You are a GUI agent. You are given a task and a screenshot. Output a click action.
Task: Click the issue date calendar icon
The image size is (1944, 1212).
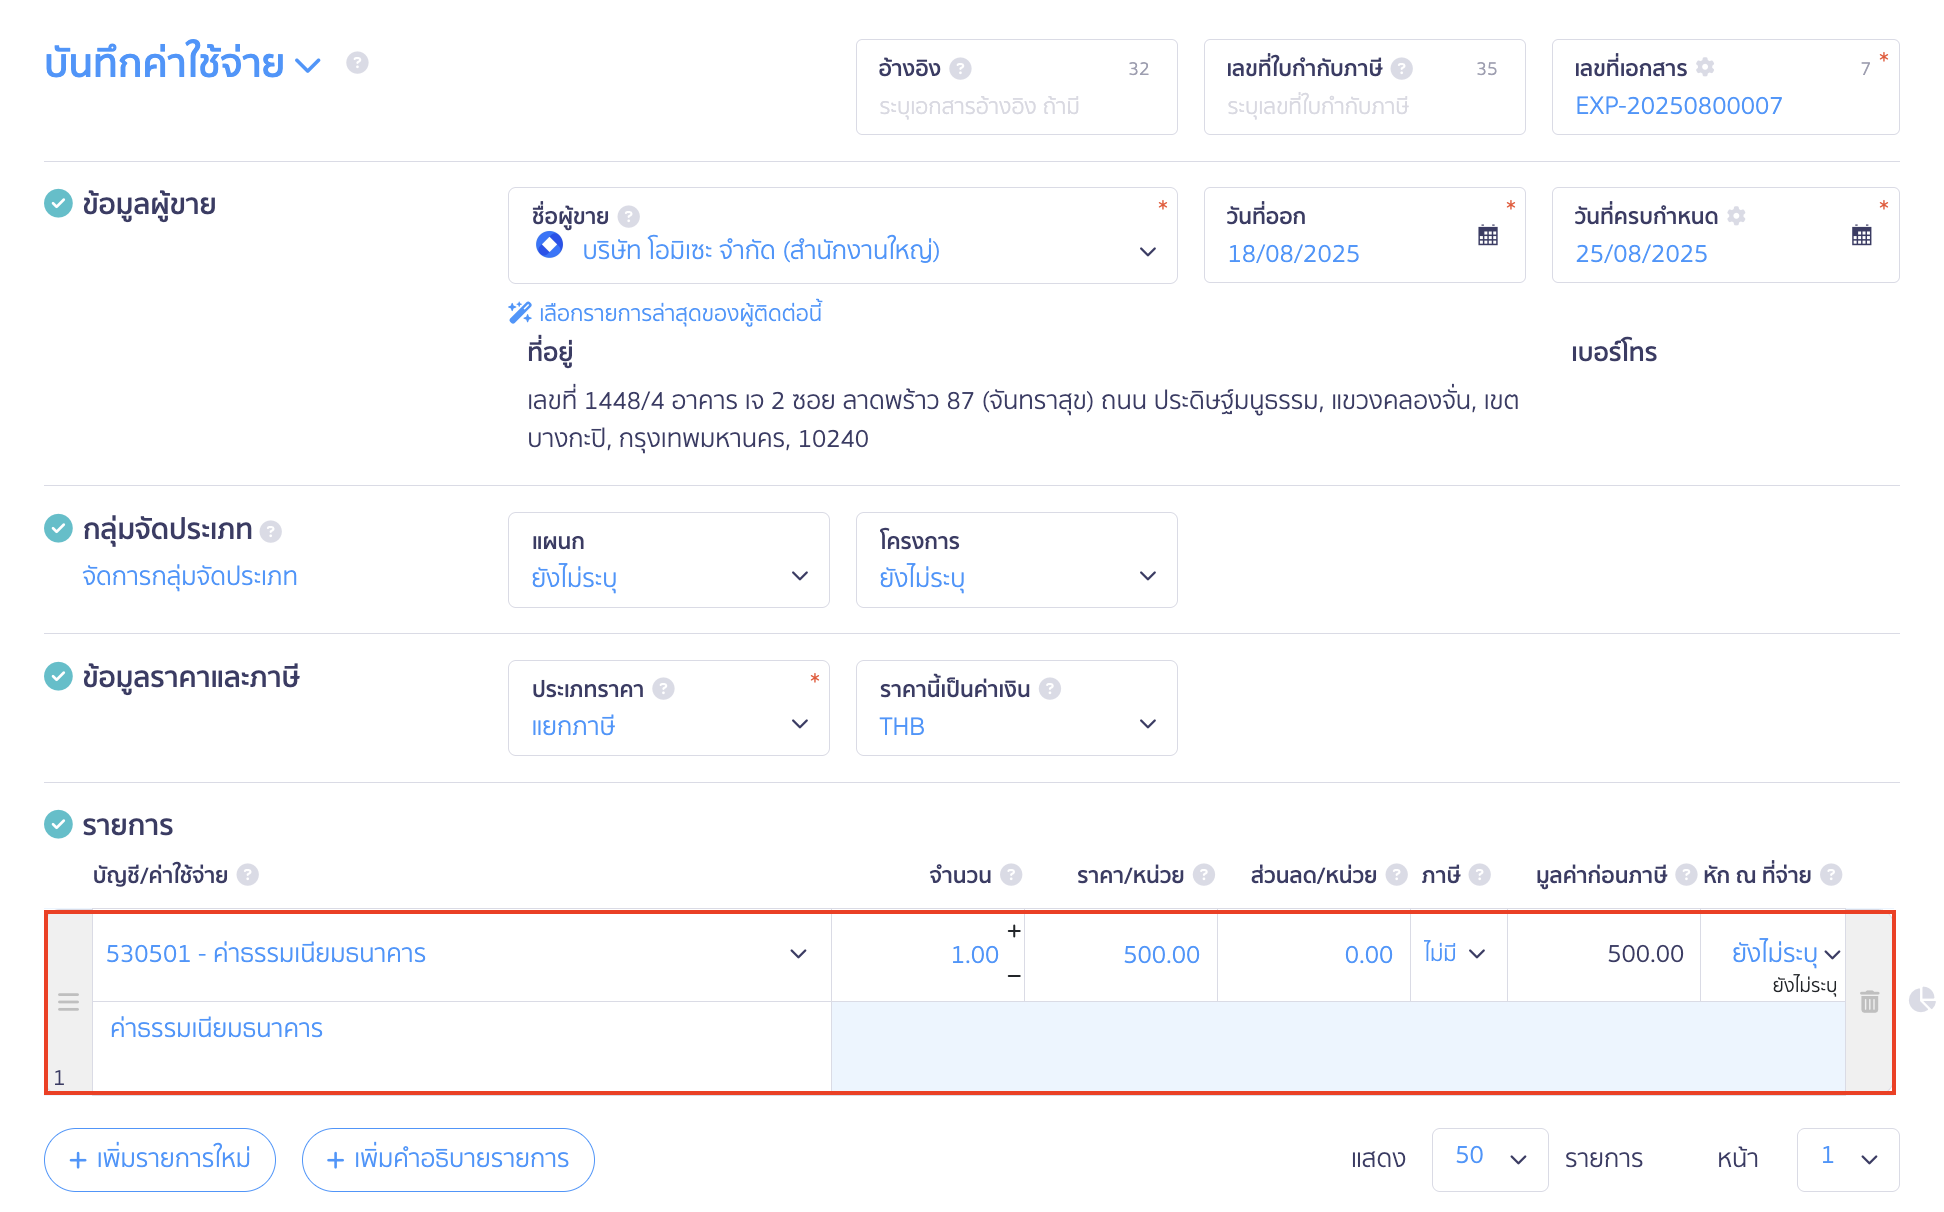click(x=1488, y=236)
